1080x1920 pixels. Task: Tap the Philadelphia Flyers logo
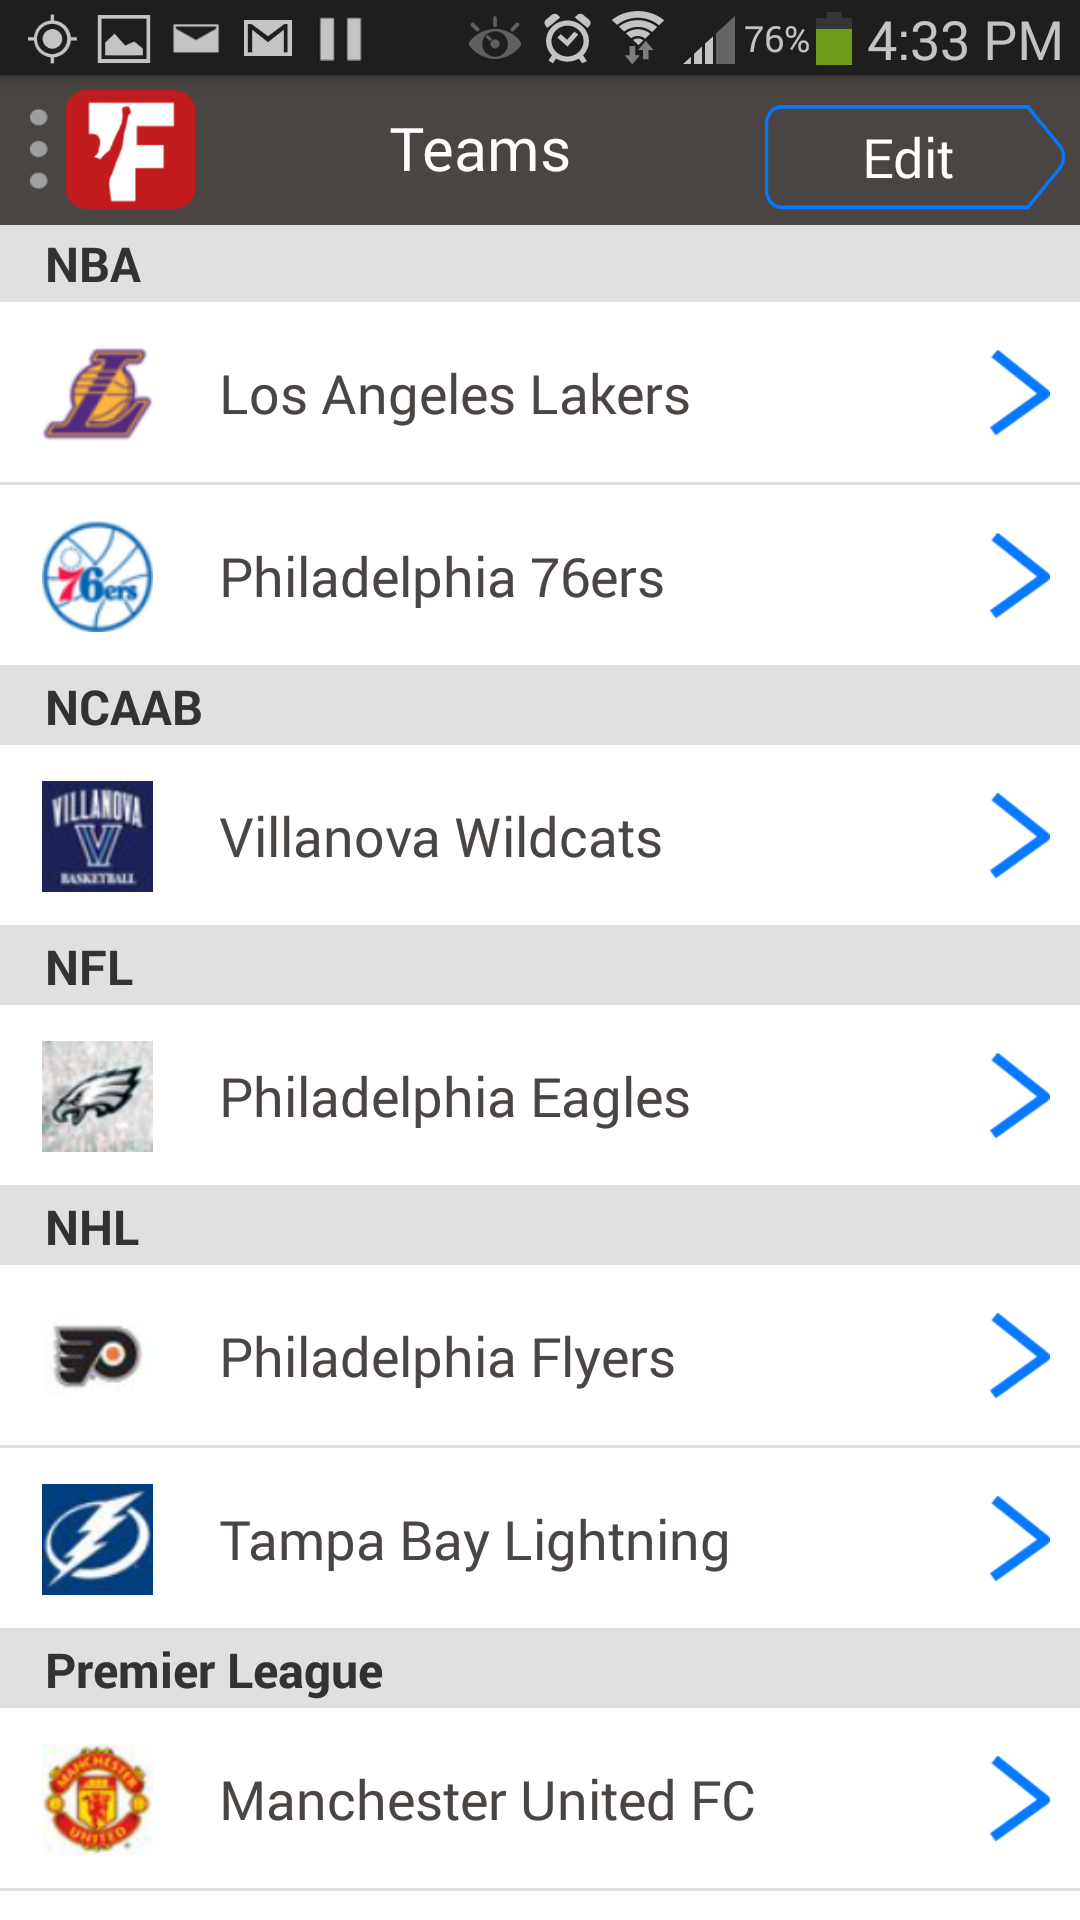click(97, 1356)
